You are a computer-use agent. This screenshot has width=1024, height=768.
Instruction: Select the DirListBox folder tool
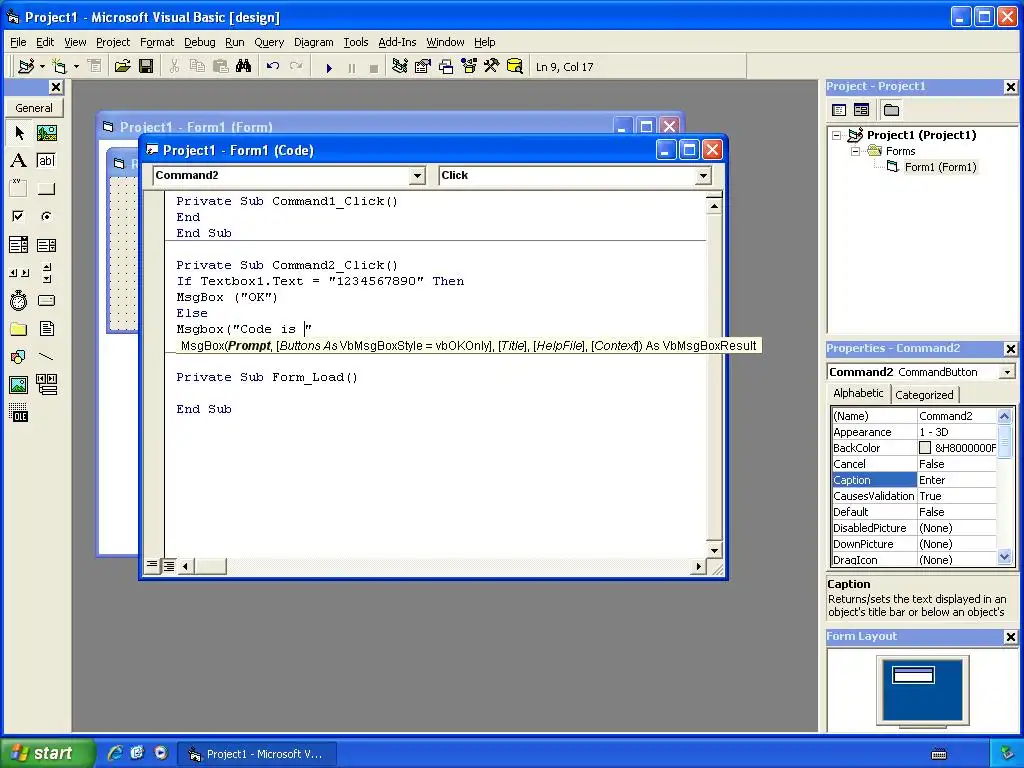[19, 328]
